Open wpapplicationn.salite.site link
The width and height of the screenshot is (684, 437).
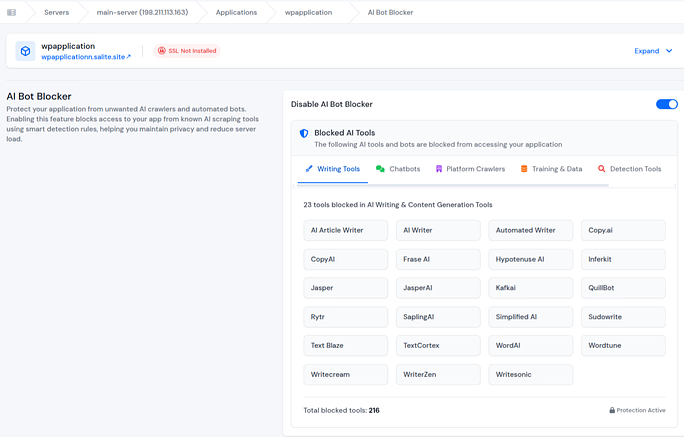tap(86, 57)
